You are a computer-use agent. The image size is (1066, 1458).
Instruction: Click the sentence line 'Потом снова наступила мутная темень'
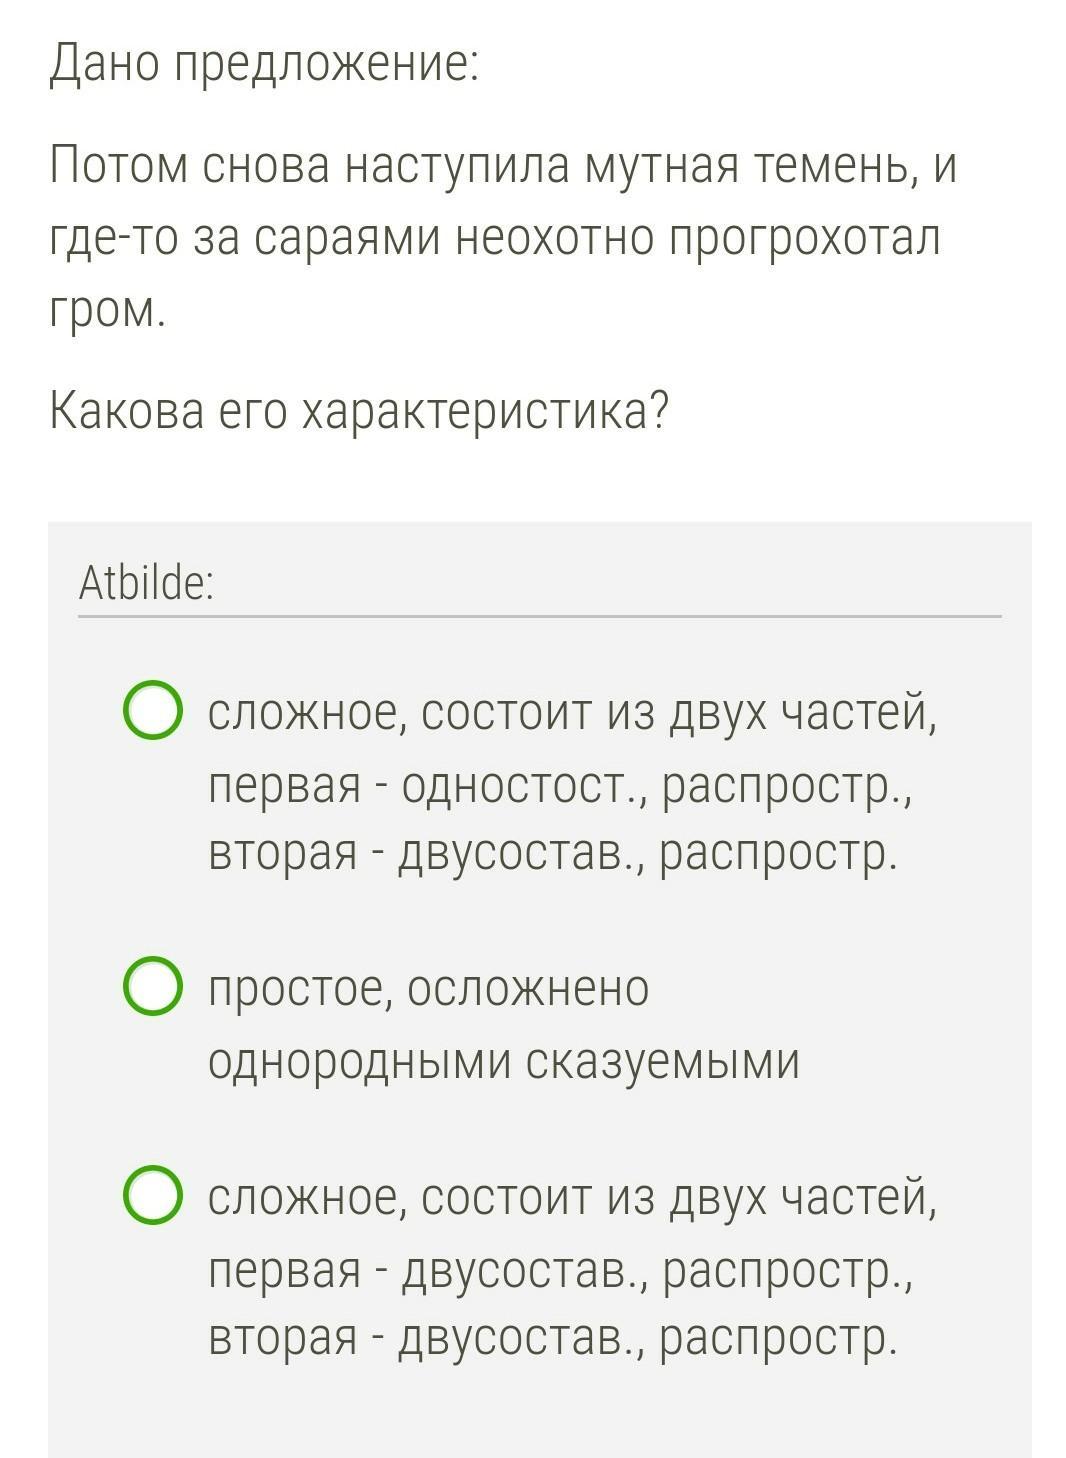tap(480, 166)
